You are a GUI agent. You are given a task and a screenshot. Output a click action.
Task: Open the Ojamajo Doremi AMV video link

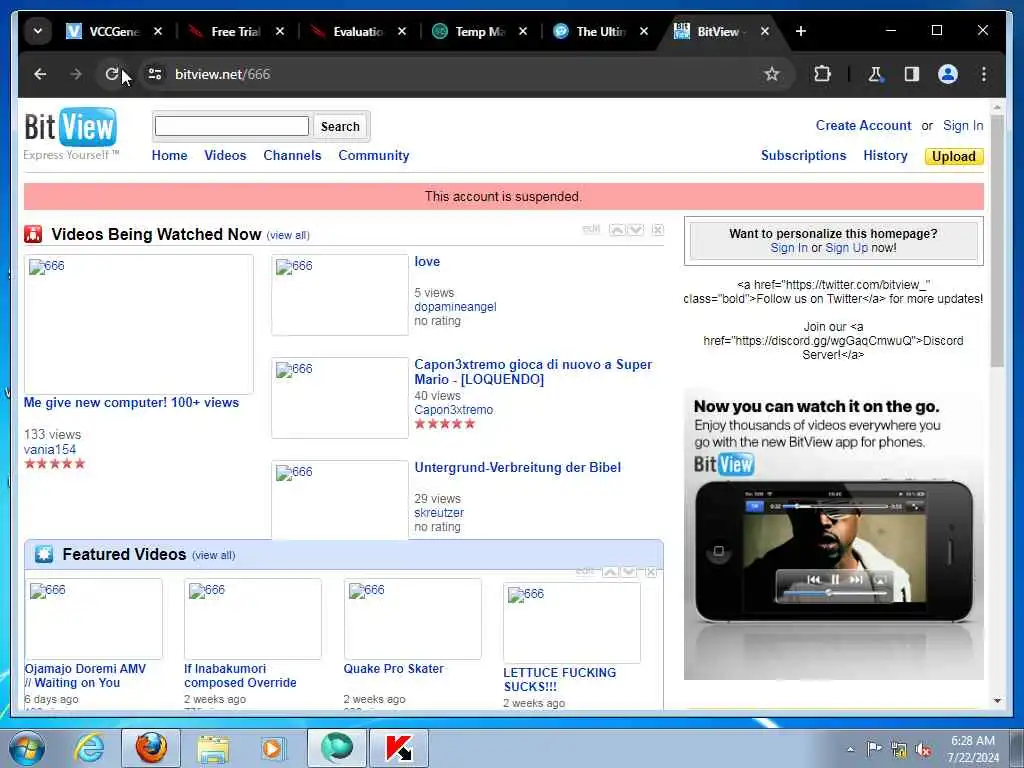click(85, 675)
